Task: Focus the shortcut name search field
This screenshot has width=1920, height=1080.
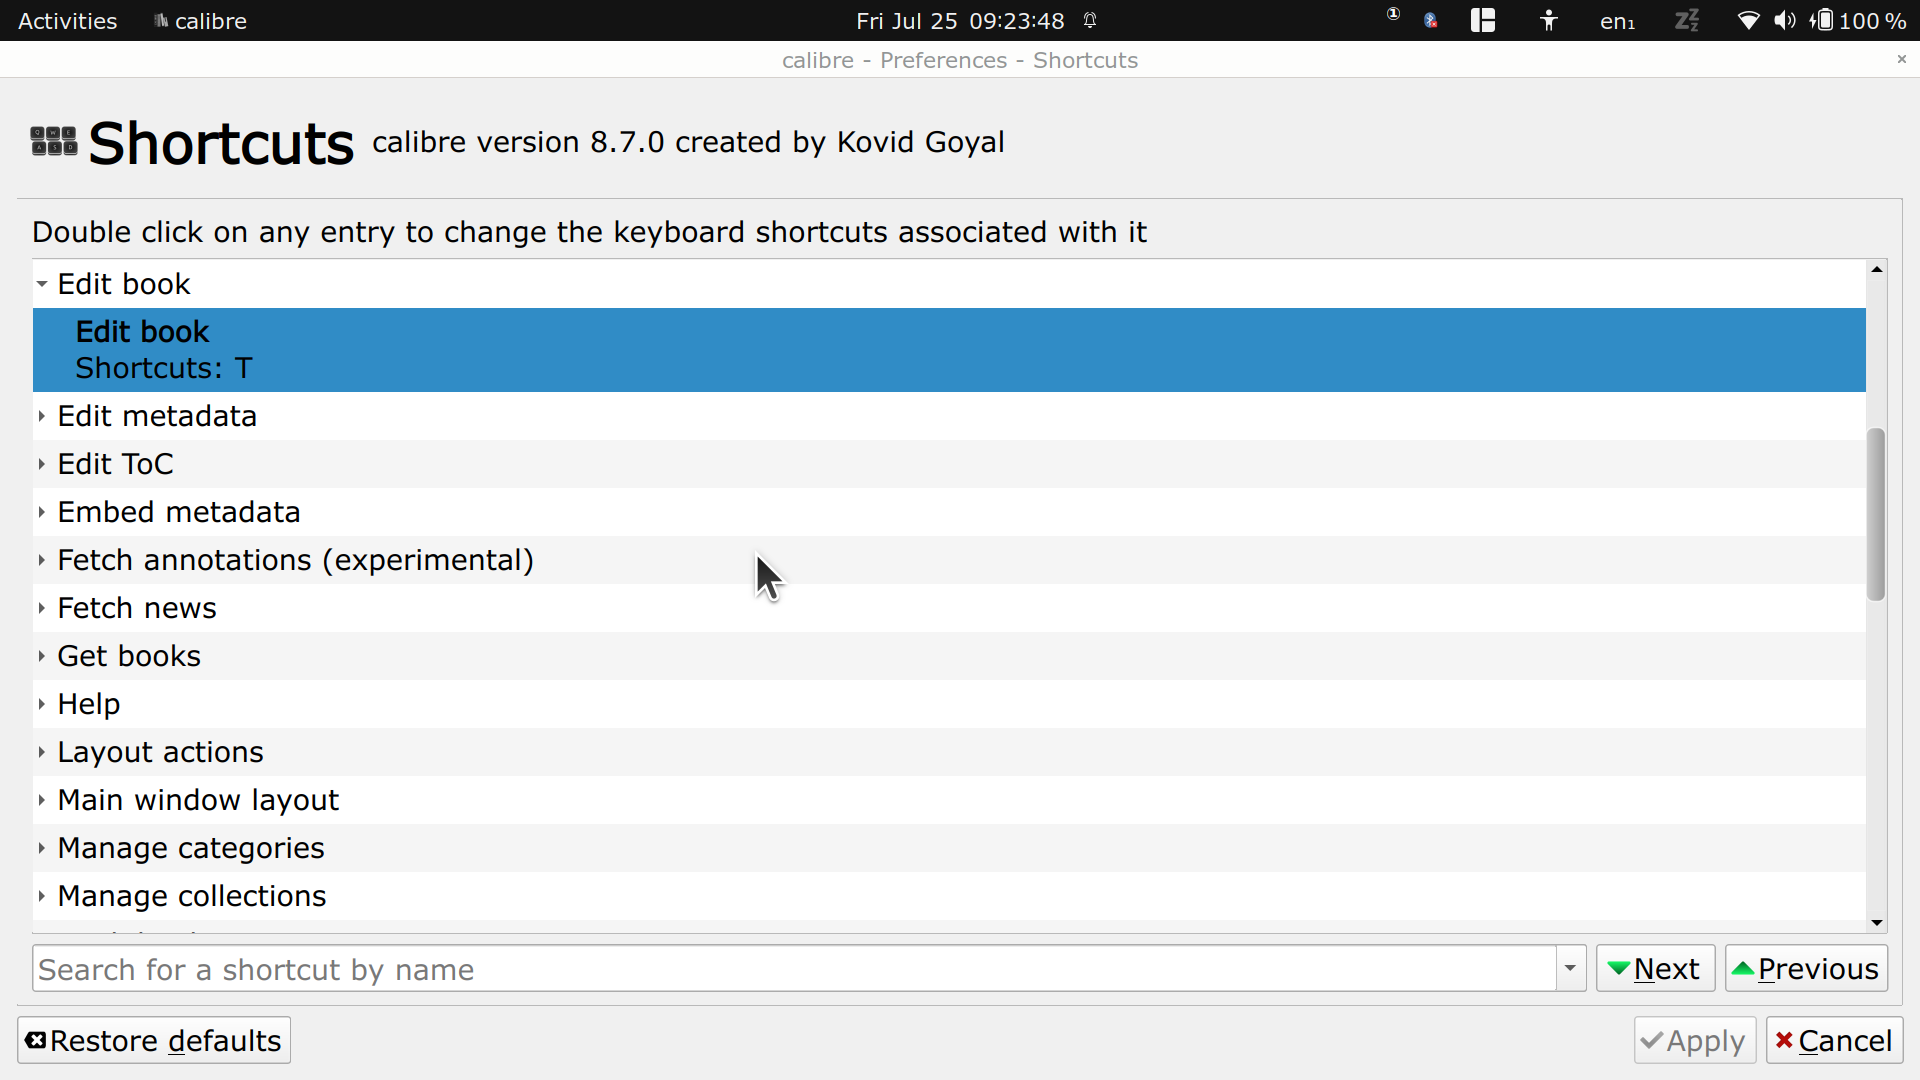Action: click(x=794, y=968)
